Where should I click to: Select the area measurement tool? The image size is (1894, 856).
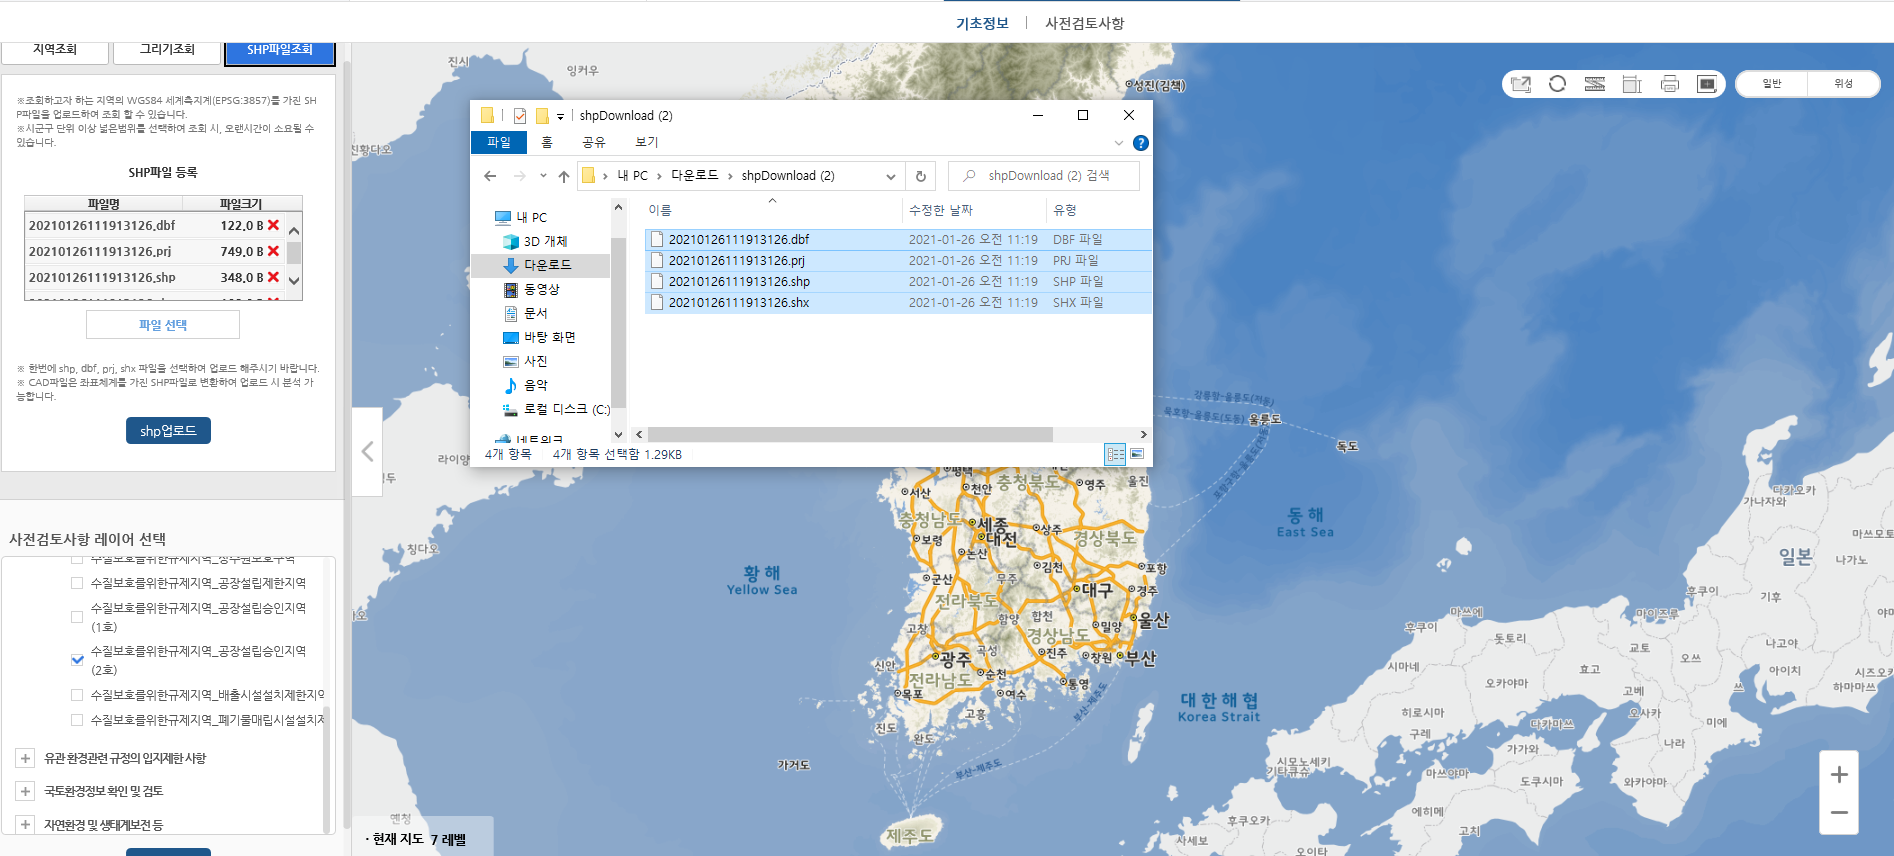1632,84
